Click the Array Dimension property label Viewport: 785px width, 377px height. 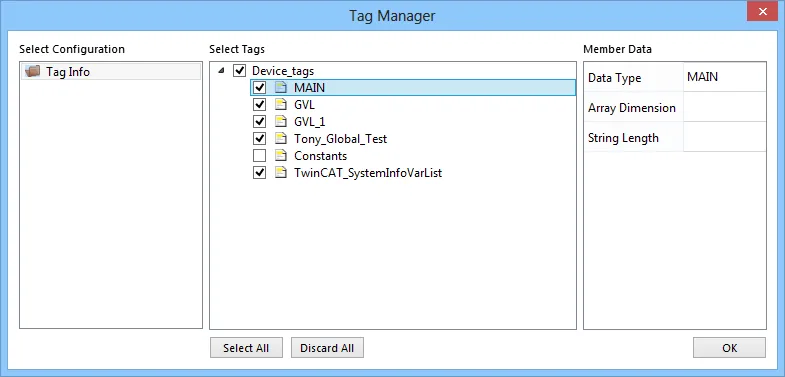point(632,108)
